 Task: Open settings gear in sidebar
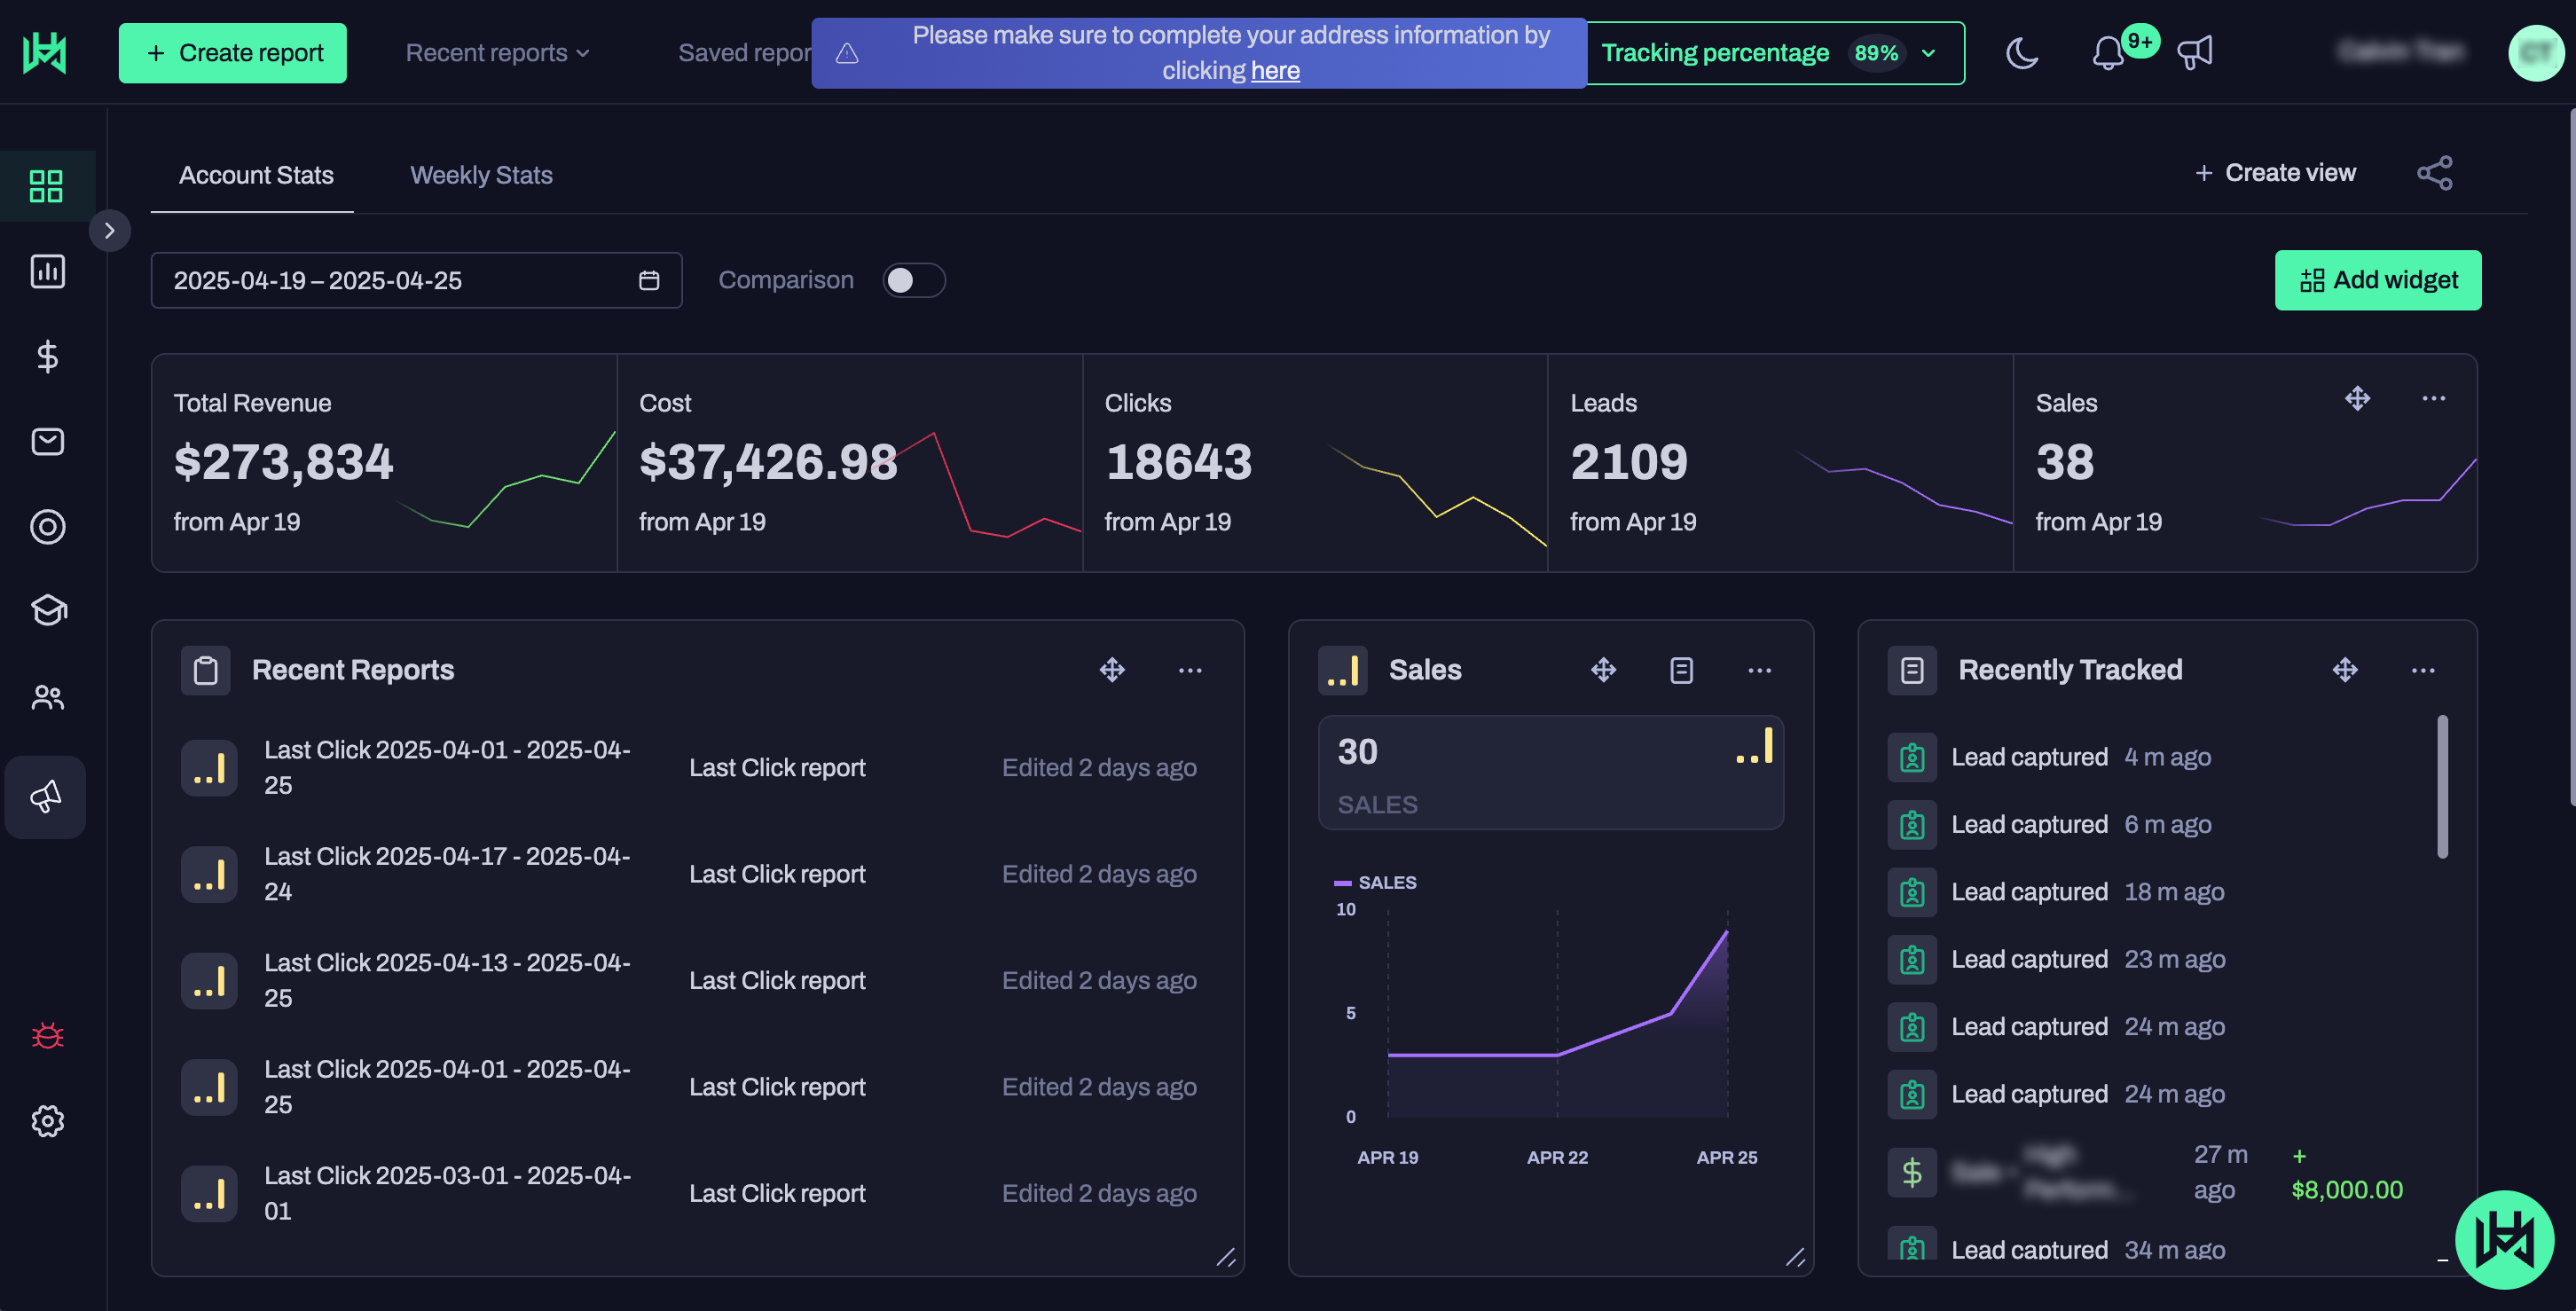tap(47, 1121)
